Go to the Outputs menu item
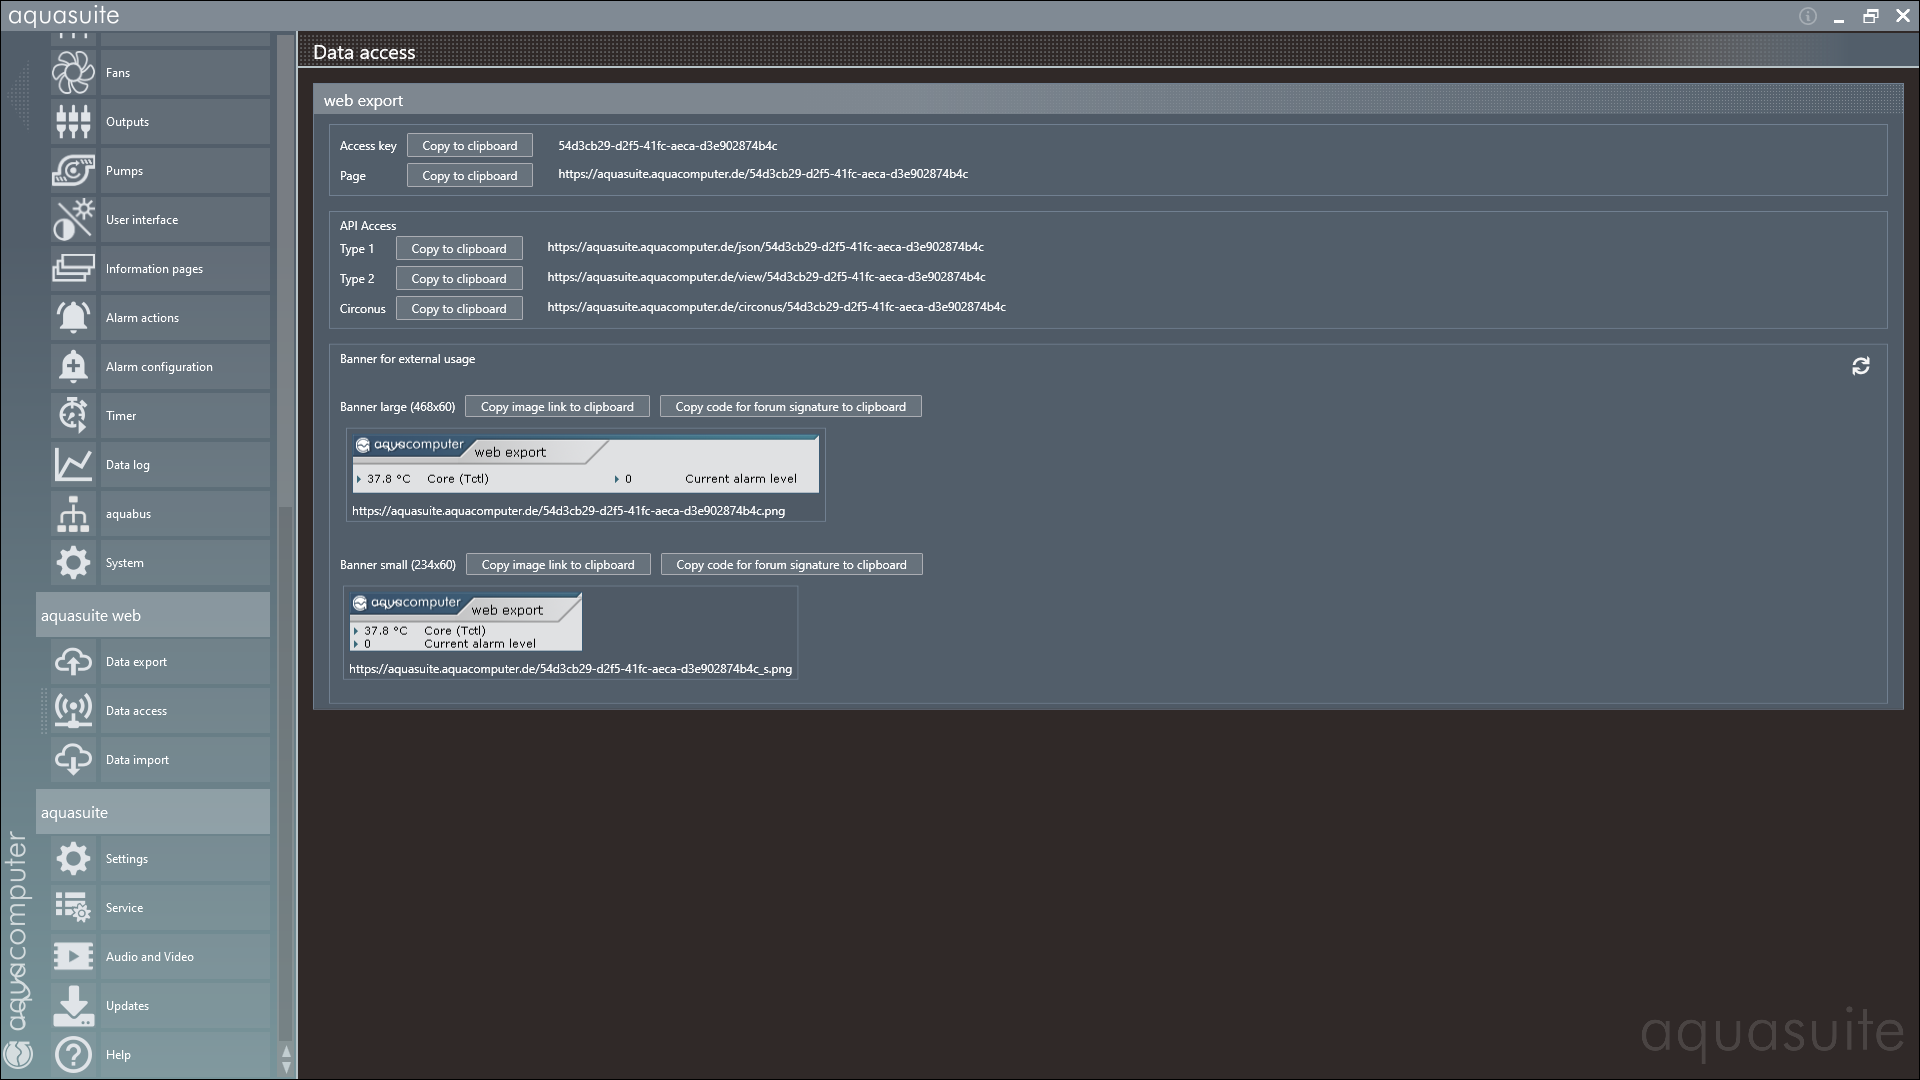This screenshot has height=1080, width=1920. [185, 122]
